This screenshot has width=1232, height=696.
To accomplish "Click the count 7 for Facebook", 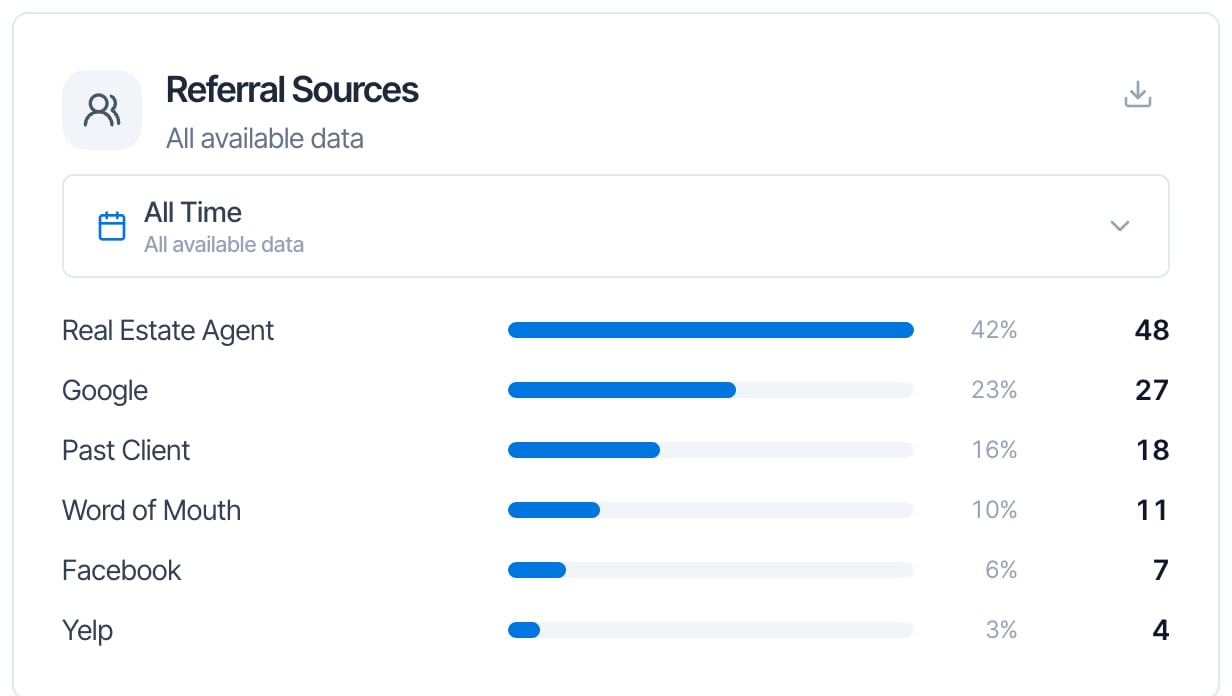I will (x=1161, y=570).
